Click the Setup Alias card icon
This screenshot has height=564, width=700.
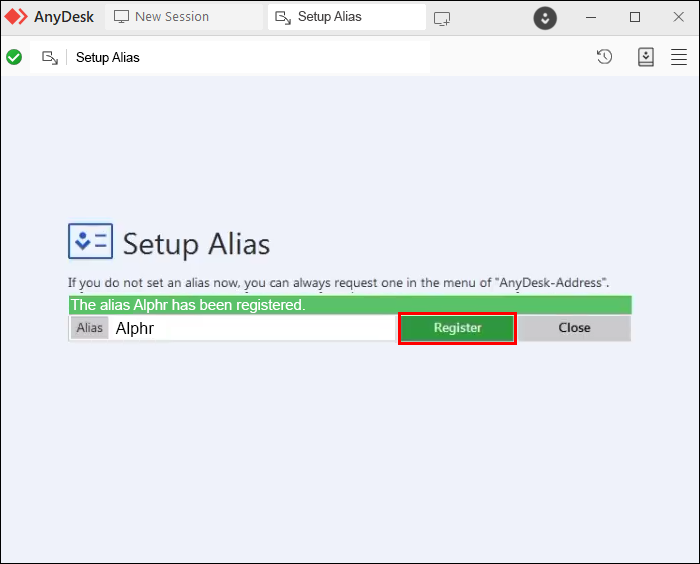[91, 241]
